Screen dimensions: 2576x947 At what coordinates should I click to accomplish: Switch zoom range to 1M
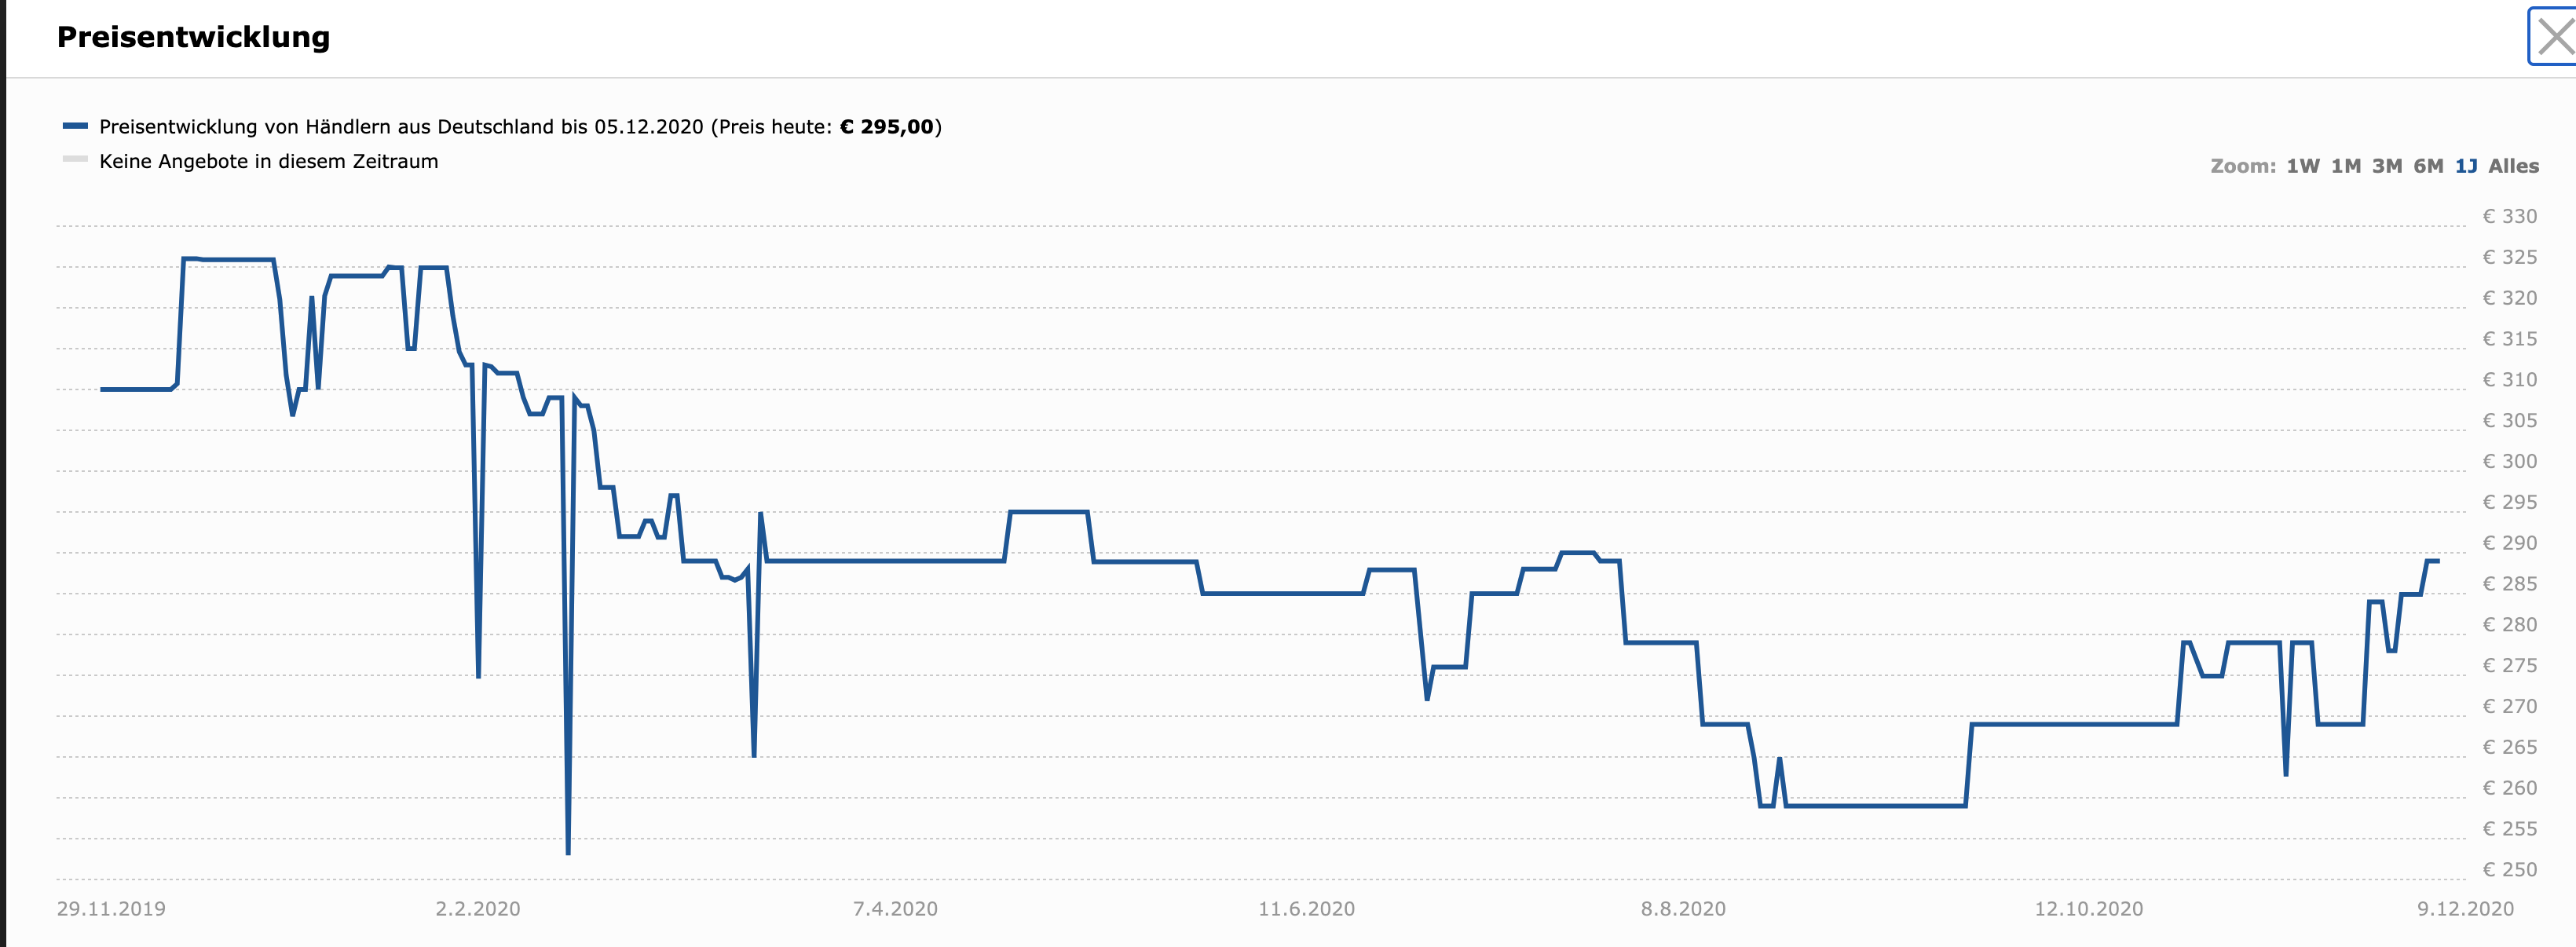tap(2345, 166)
